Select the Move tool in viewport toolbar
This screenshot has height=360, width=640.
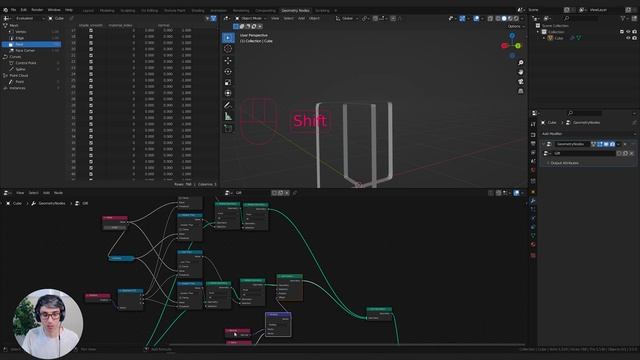point(228,60)
